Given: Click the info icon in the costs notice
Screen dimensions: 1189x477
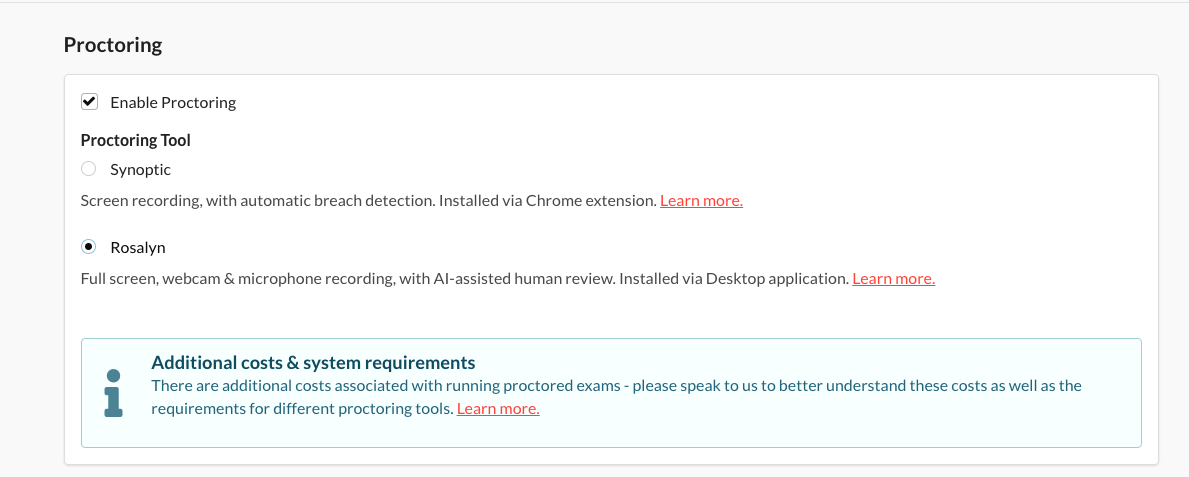Looking at the screenshot, I should [113, 392].
